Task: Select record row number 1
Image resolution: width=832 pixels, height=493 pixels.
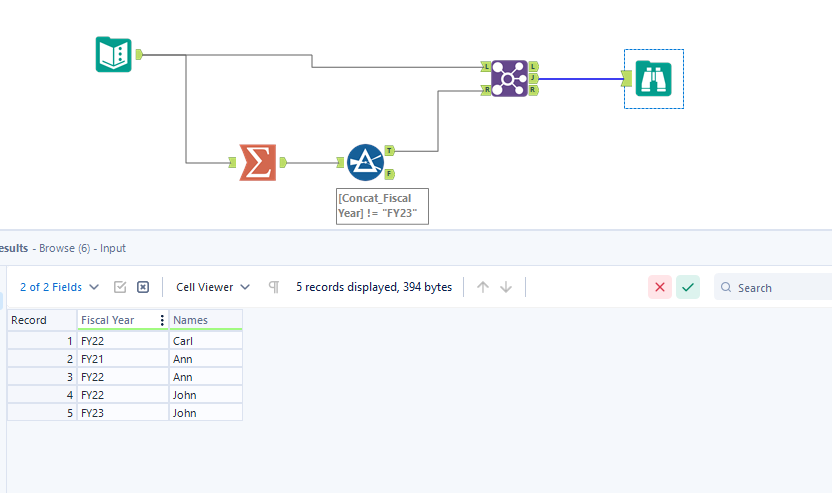Action: point(42,341)
